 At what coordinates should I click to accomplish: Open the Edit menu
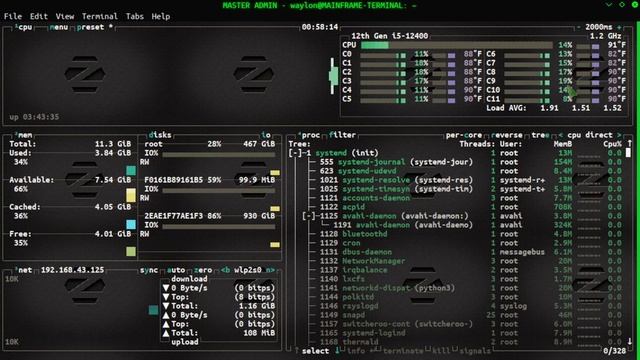pos(39,16)
